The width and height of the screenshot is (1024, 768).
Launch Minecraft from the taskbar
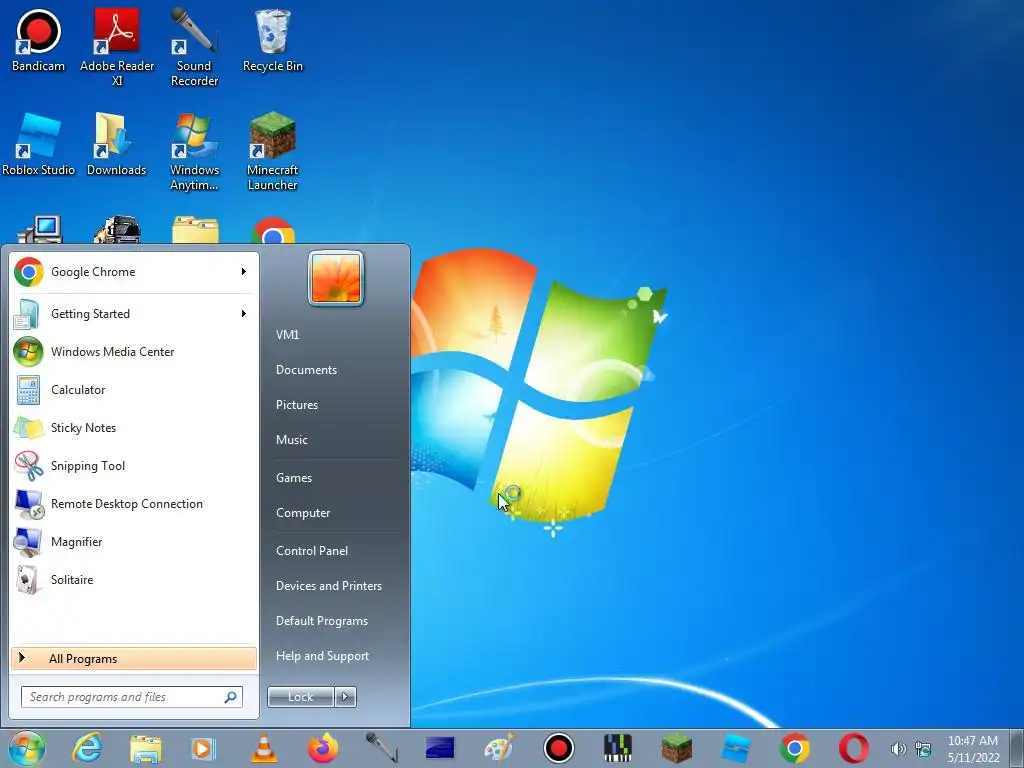677,748
